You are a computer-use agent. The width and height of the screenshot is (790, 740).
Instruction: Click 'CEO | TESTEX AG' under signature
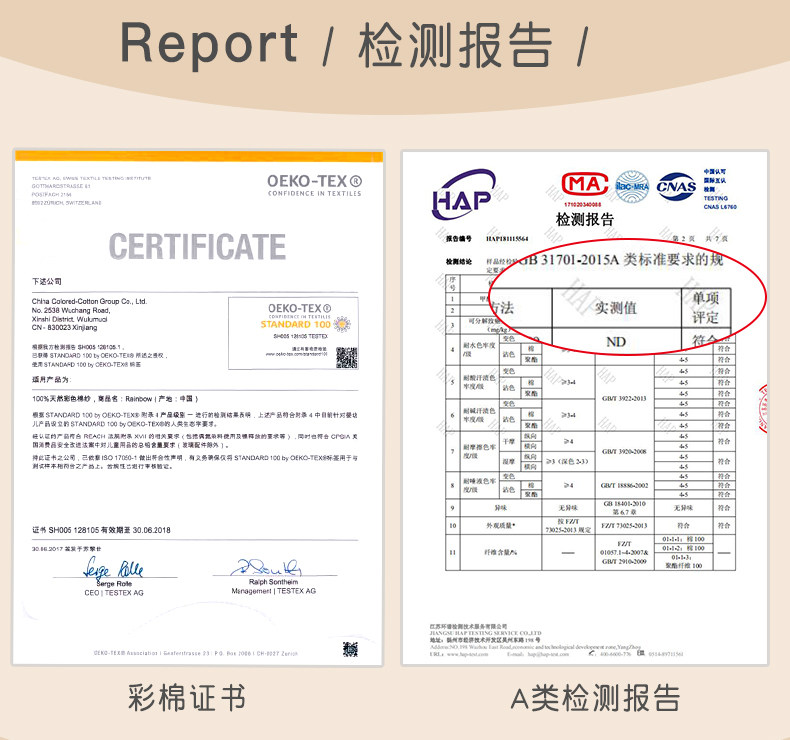pyautogui.click(x=114, y=593)
